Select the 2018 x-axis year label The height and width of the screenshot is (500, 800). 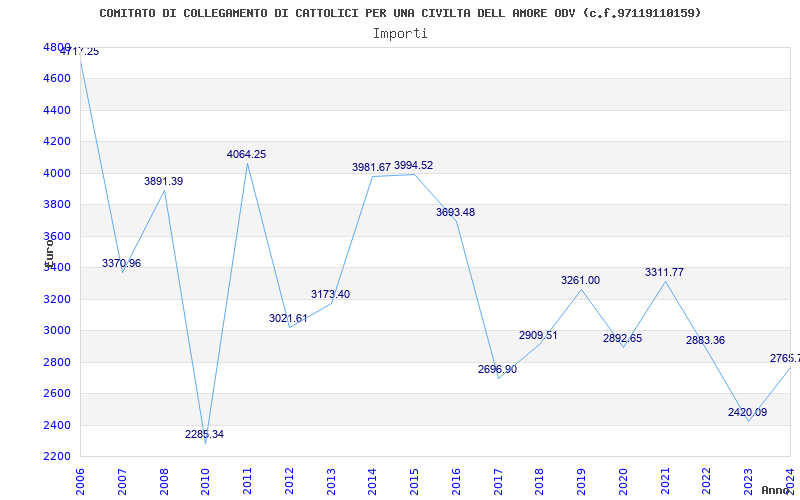540,481
